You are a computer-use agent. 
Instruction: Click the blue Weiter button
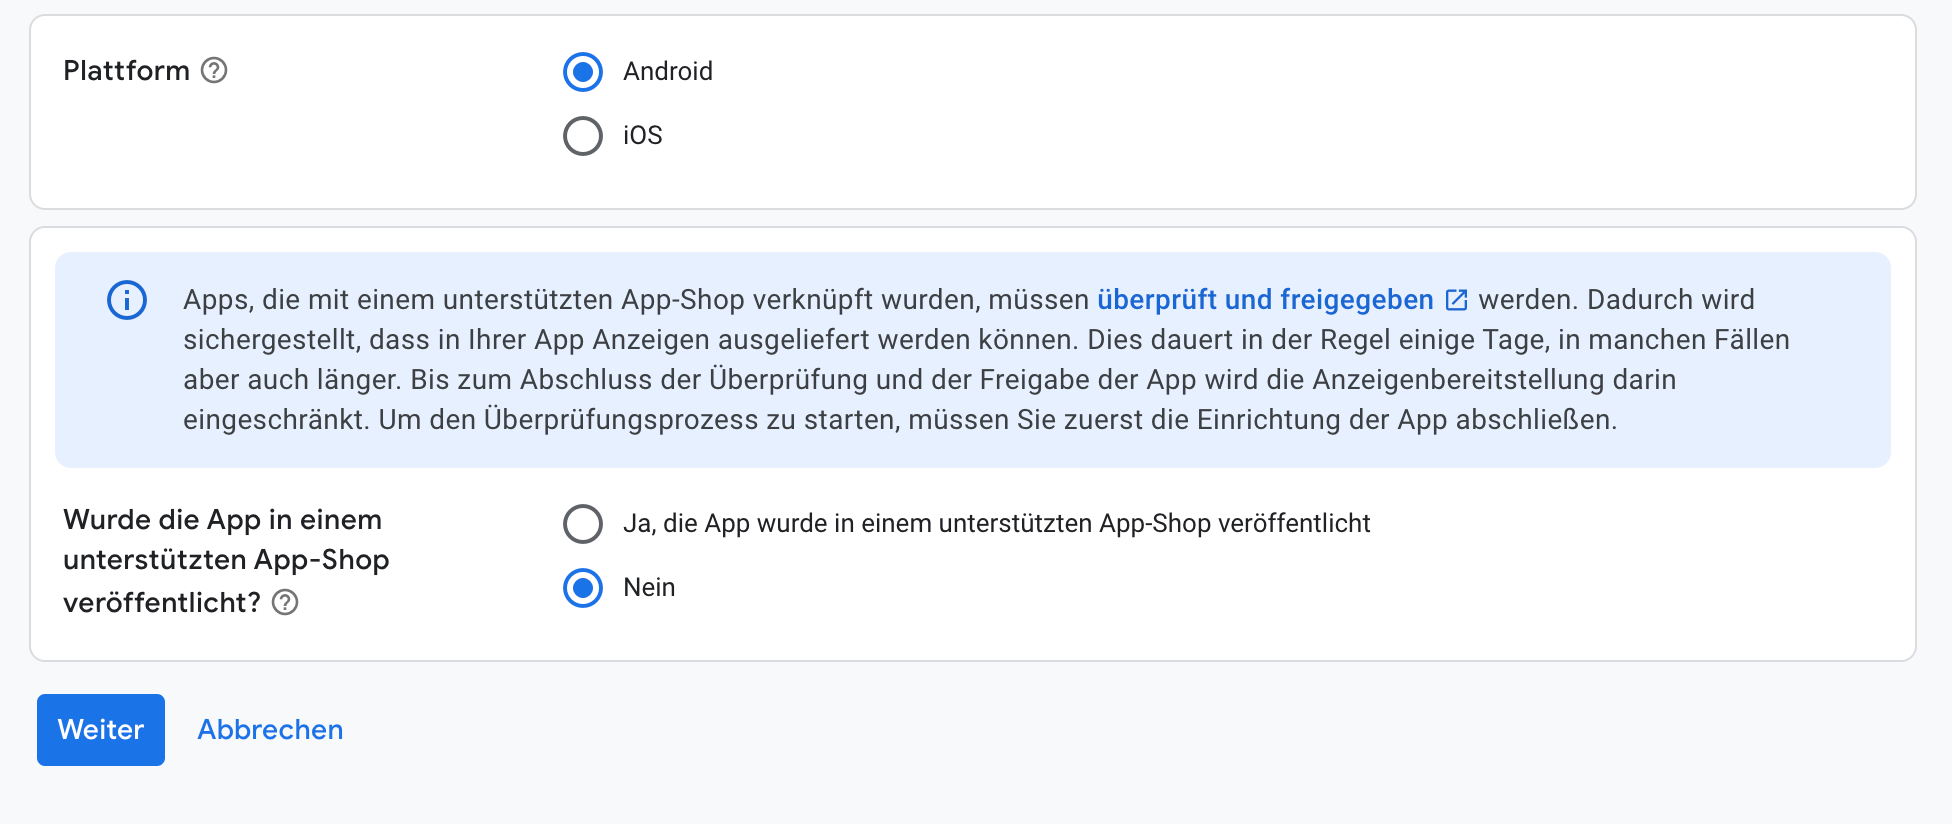click(101, 730)
